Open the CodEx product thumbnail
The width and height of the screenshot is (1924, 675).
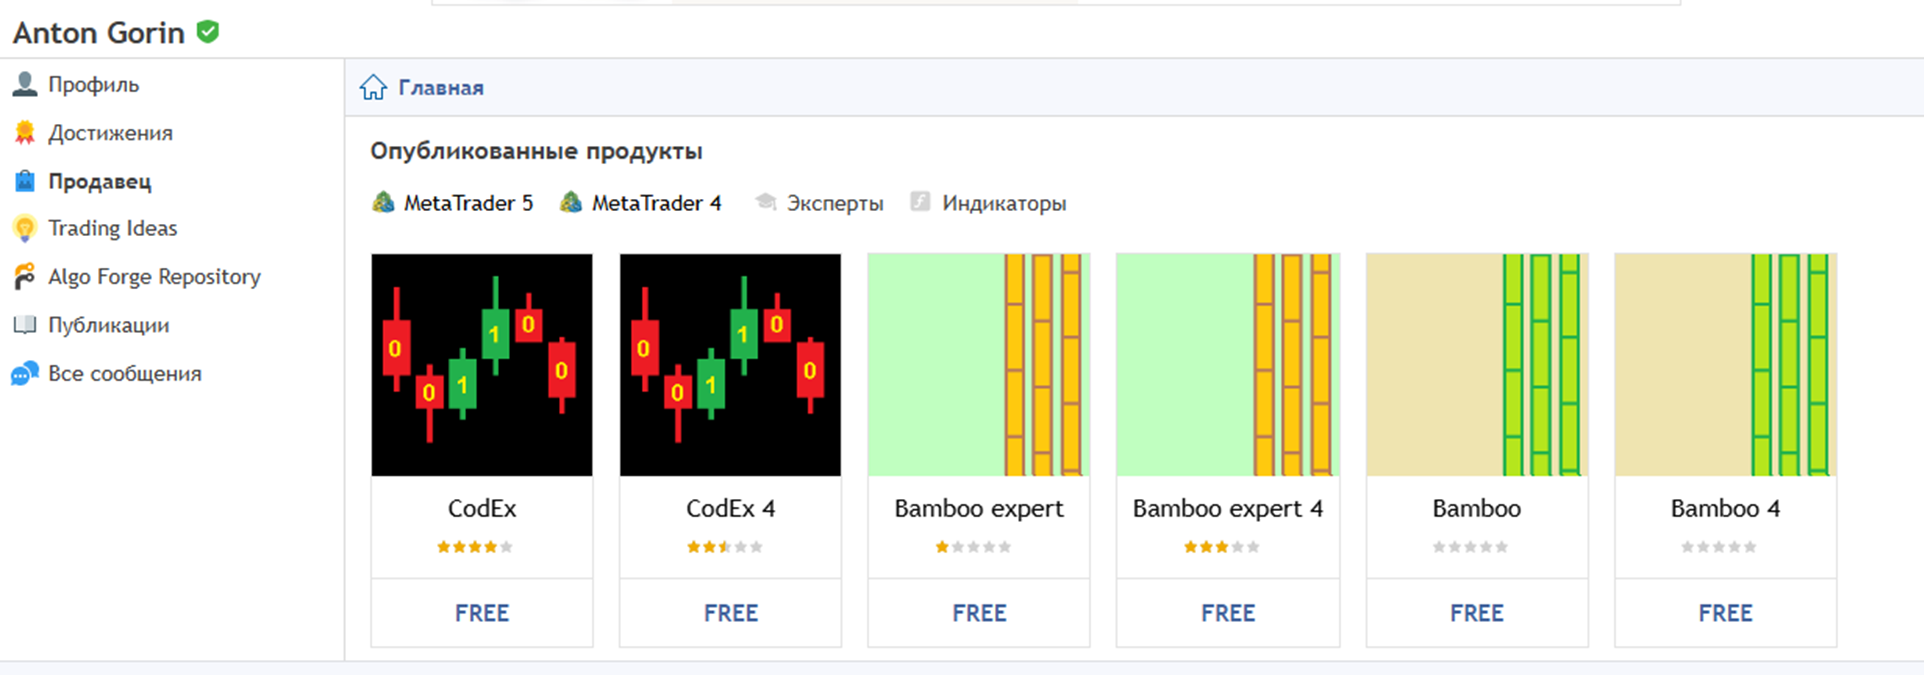[x=482, y=365]
